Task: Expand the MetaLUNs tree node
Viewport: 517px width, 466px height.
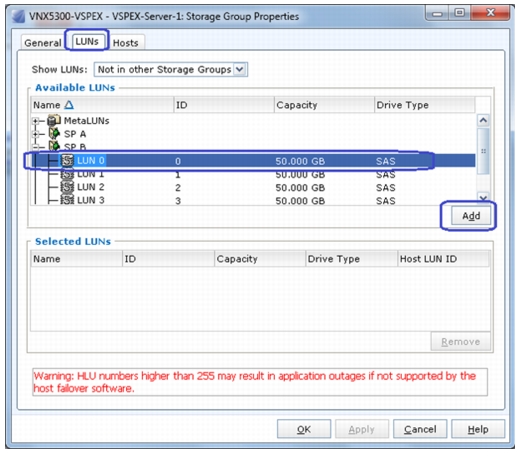Action: (x=35, y=121)
